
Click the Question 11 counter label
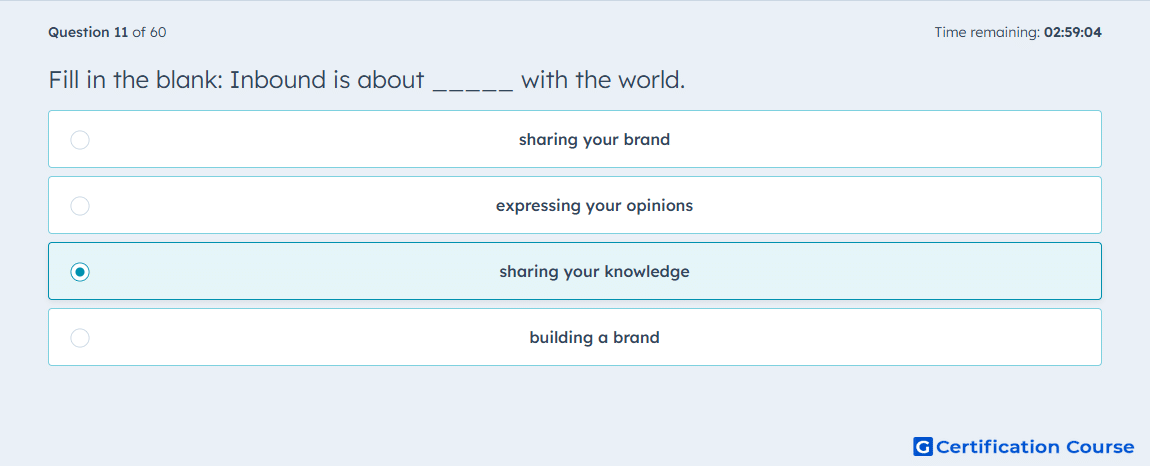88,32
